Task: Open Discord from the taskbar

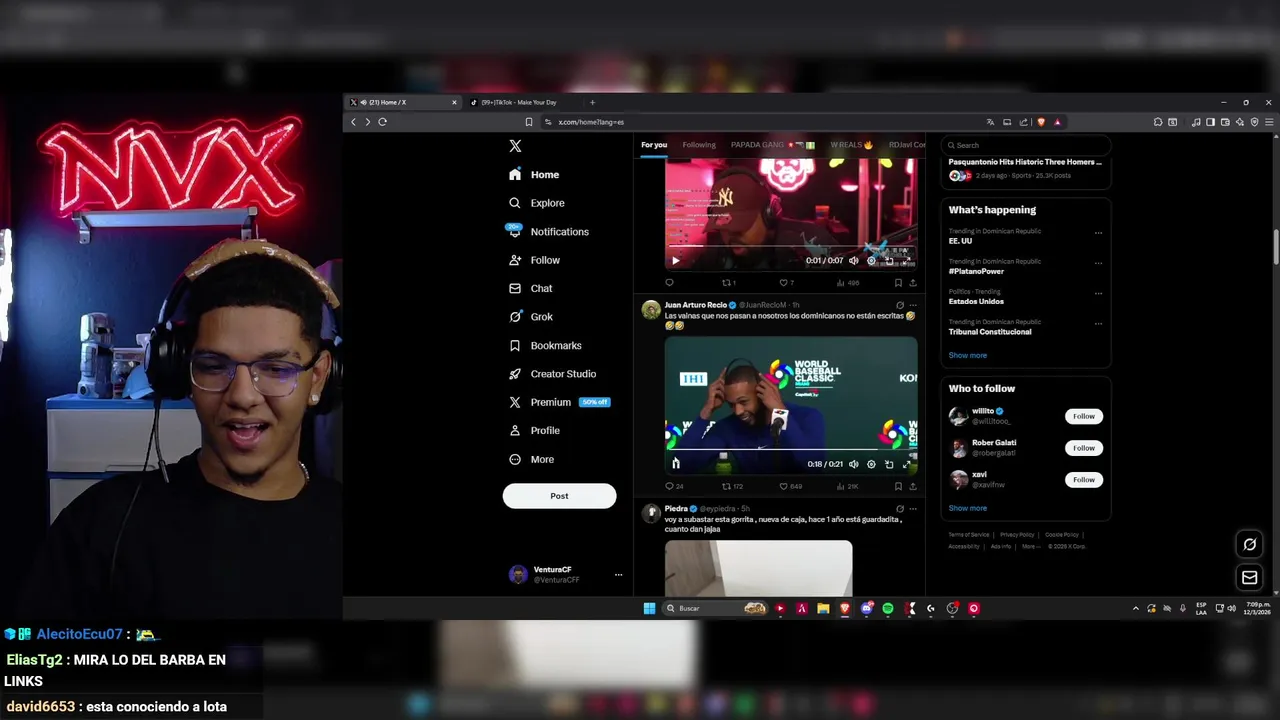Action: [x=866, y=608]
